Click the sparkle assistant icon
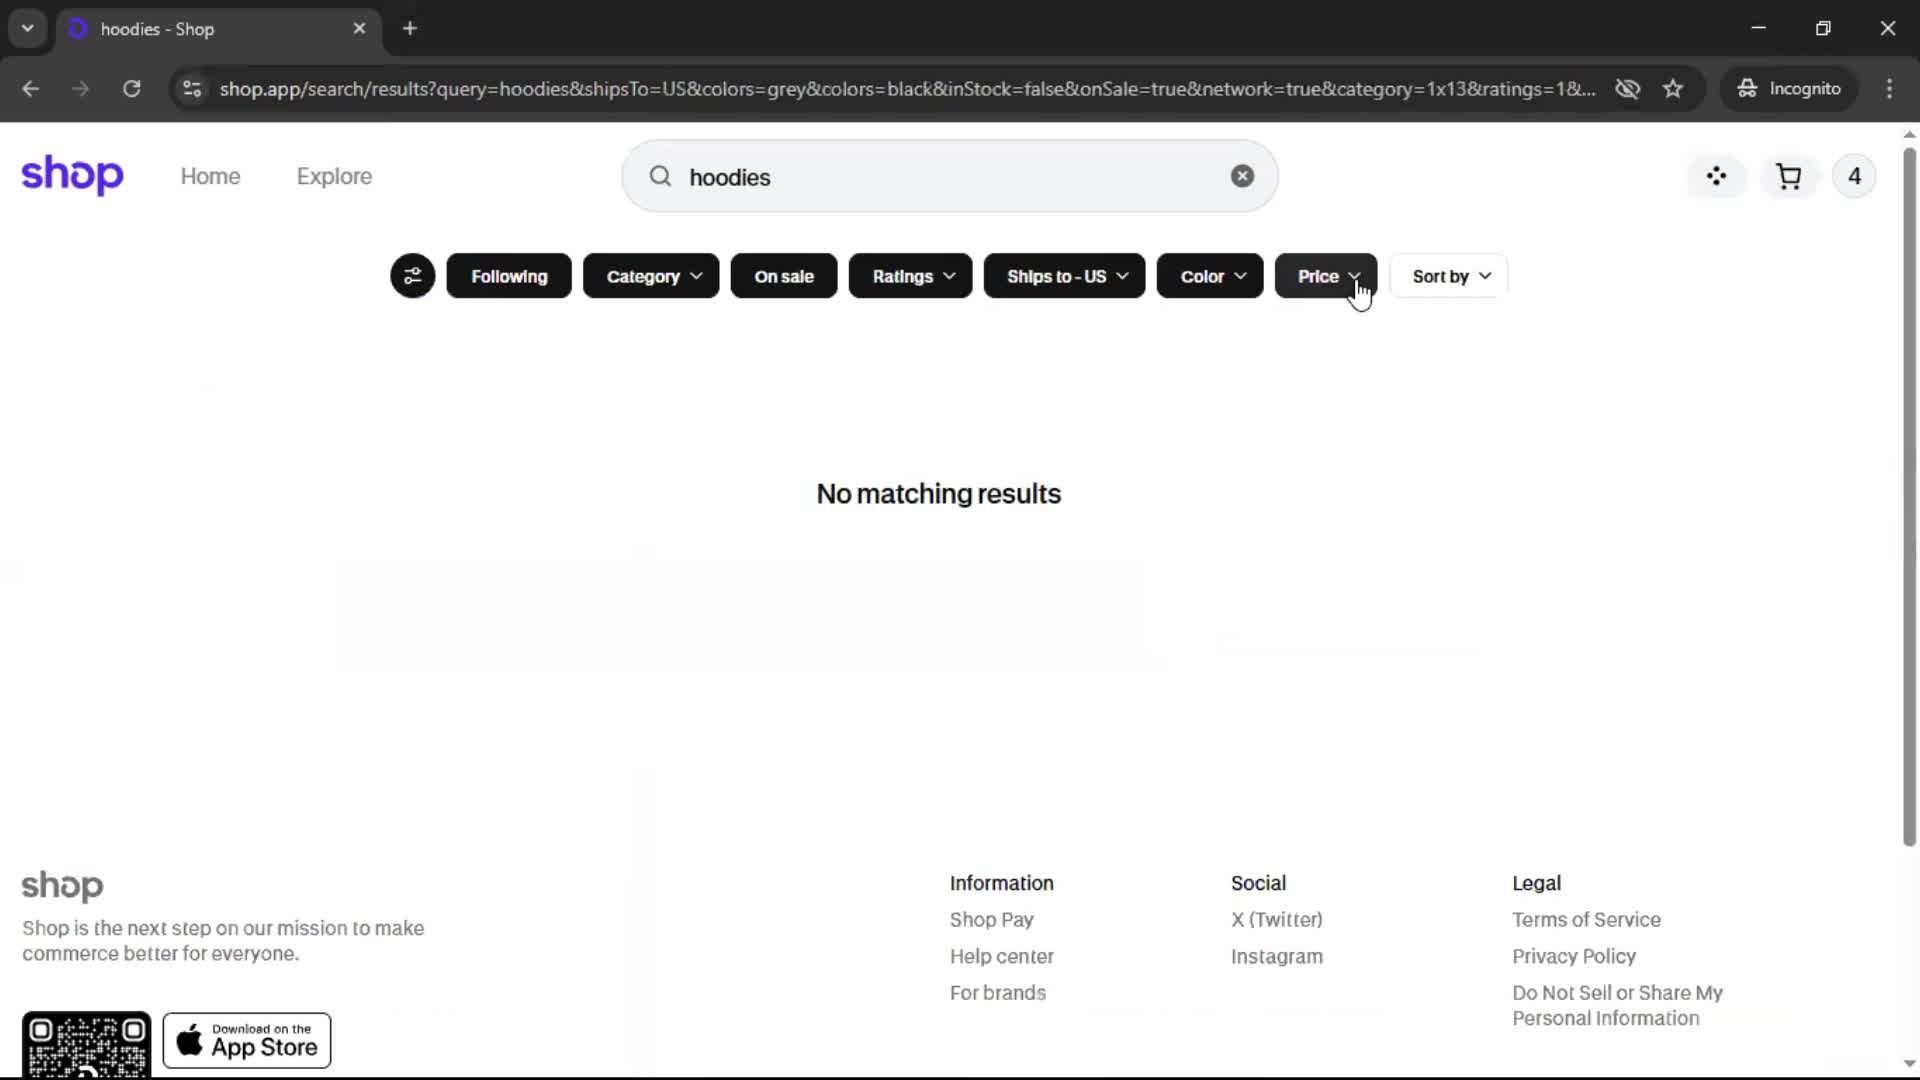This screenshot has height=1080, width=1920. (1716, 177)
